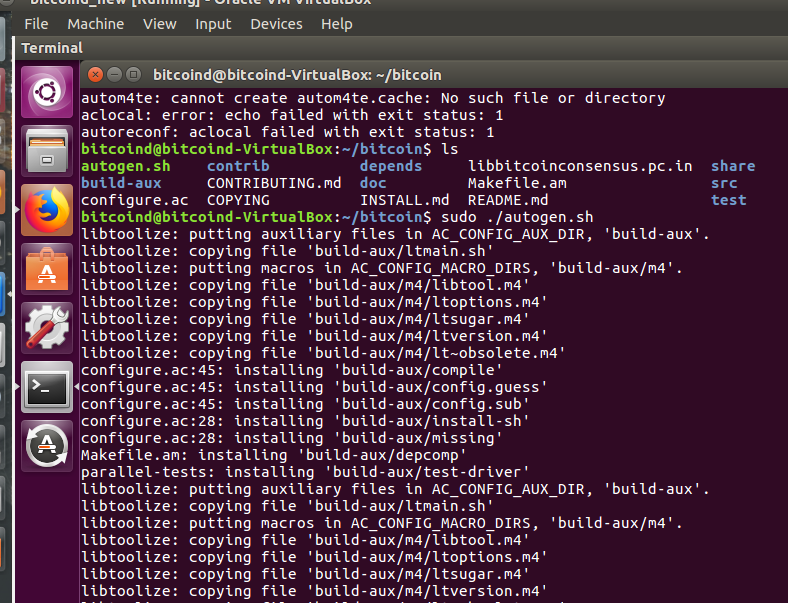Open the VirtualBox Help menu
The image size is (788, 603).
pos(337,24)
